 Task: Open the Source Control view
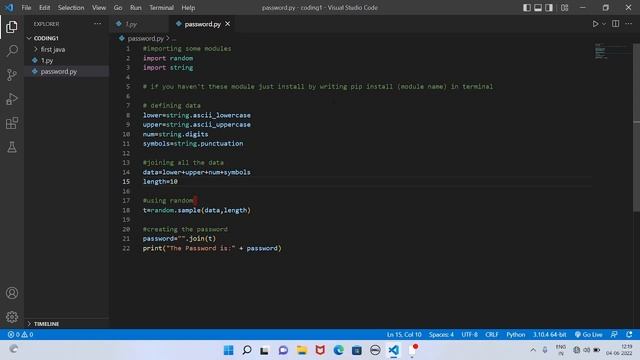[12, 75]
